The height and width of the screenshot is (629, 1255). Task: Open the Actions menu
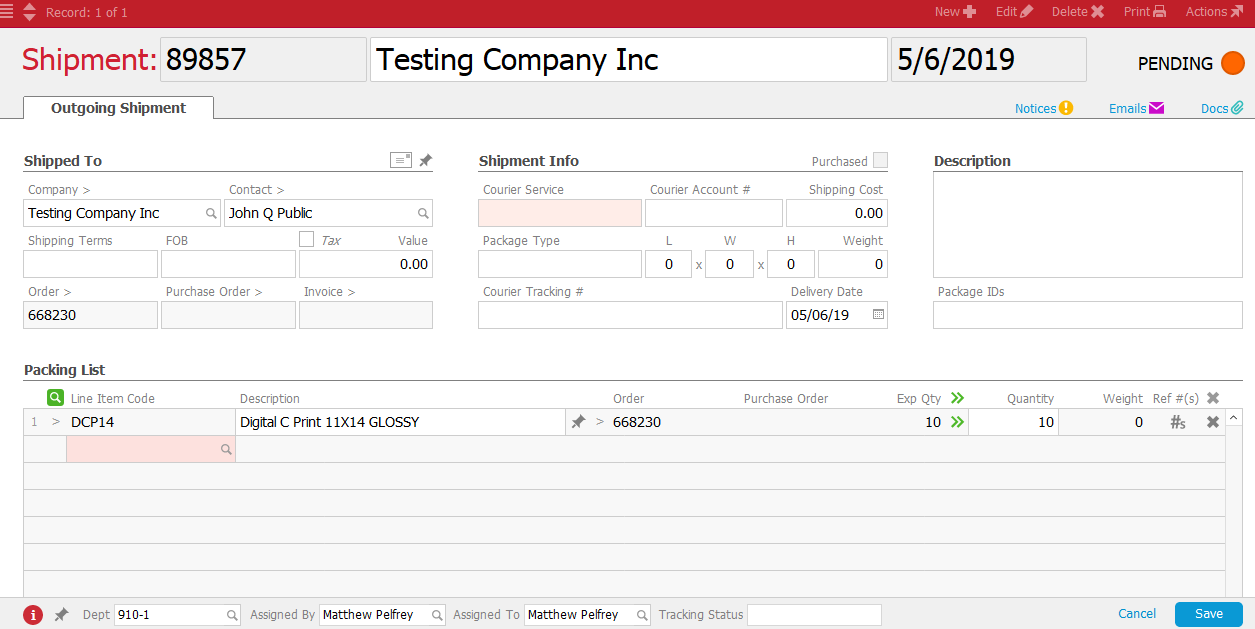pos(1214,12)
